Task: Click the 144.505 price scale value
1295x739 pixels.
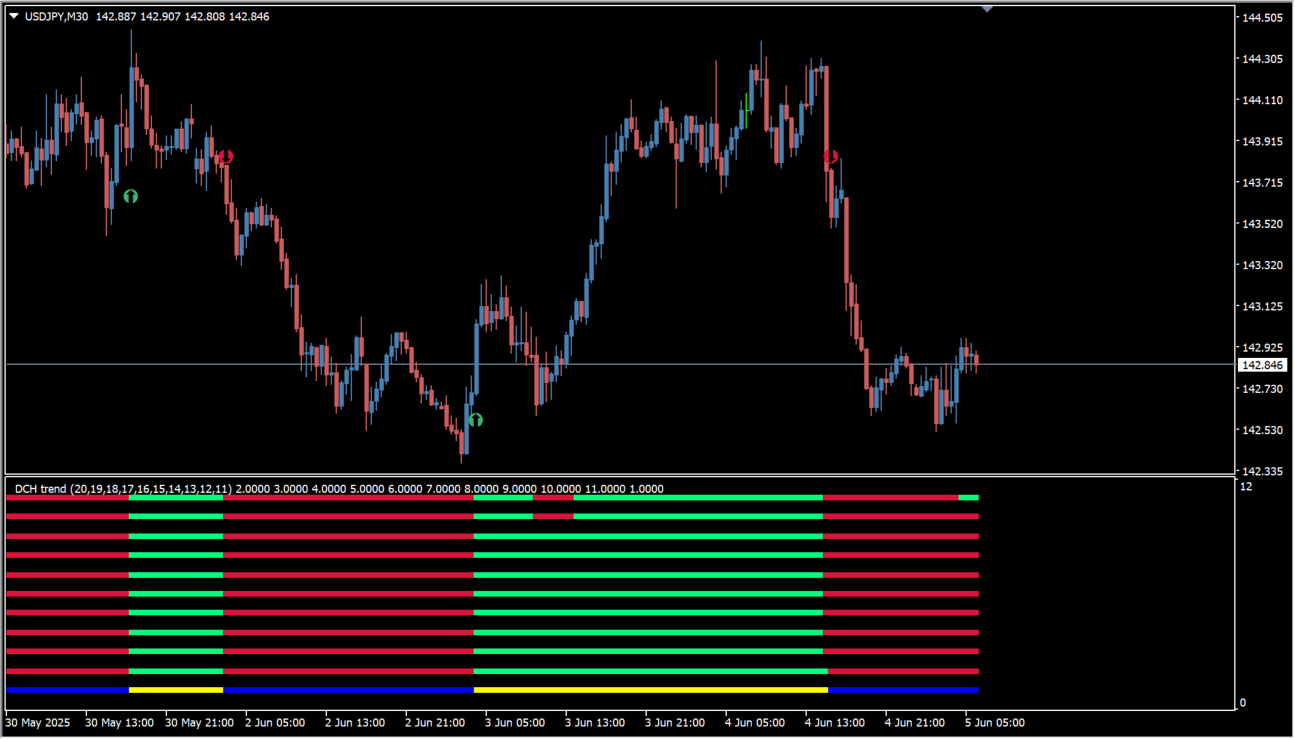Action: tap(1262, 18)
